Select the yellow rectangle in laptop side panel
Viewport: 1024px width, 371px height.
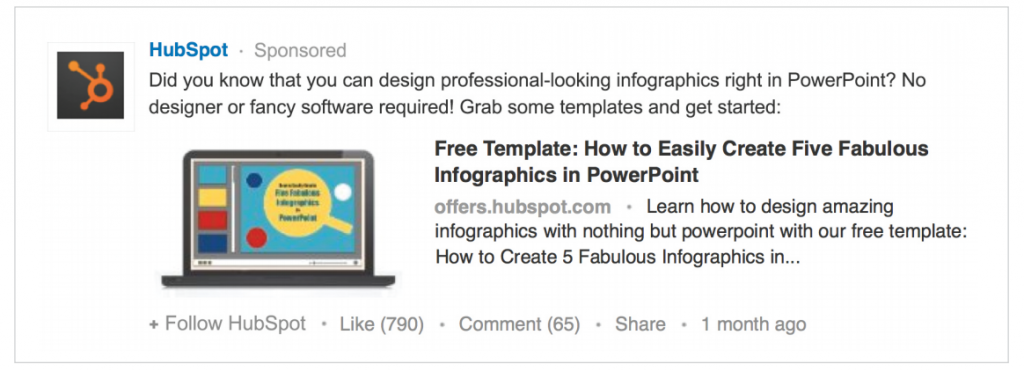(x=212, y=197)
